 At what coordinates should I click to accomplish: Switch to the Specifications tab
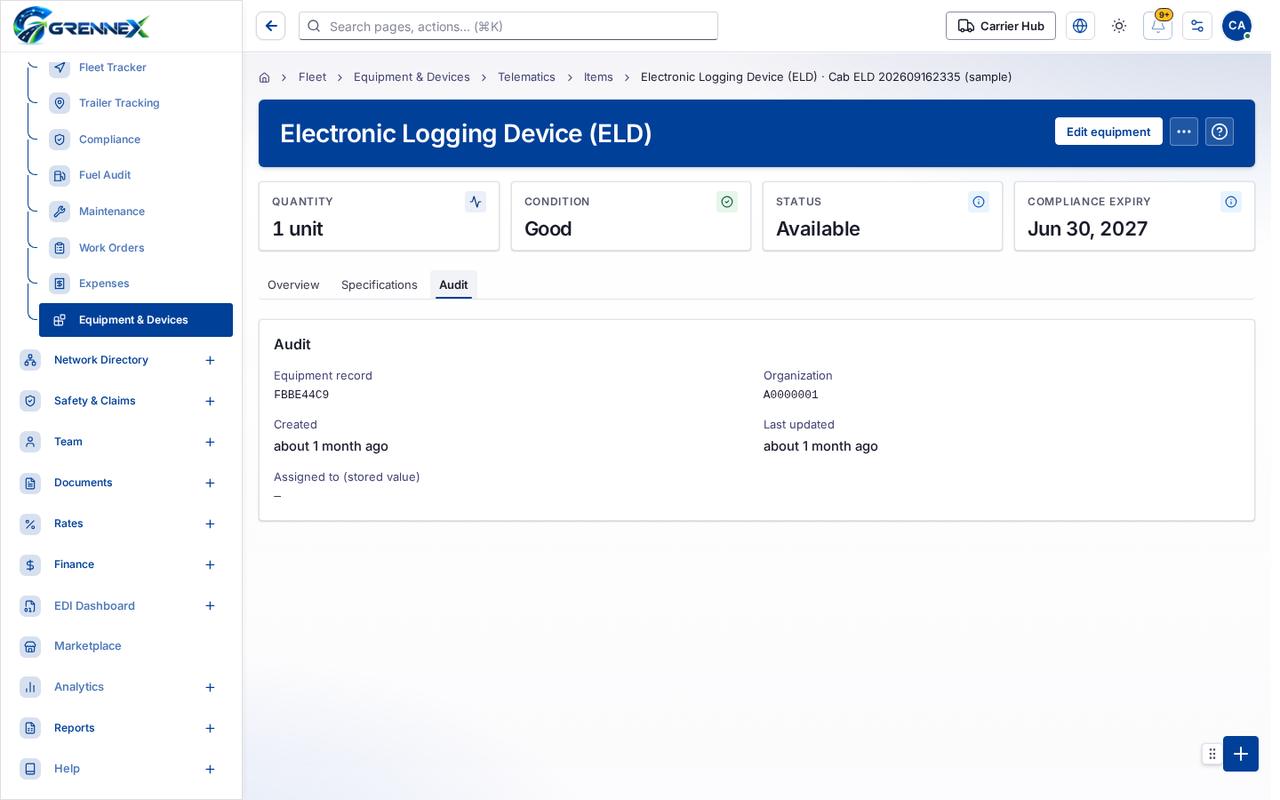(379, 285)
